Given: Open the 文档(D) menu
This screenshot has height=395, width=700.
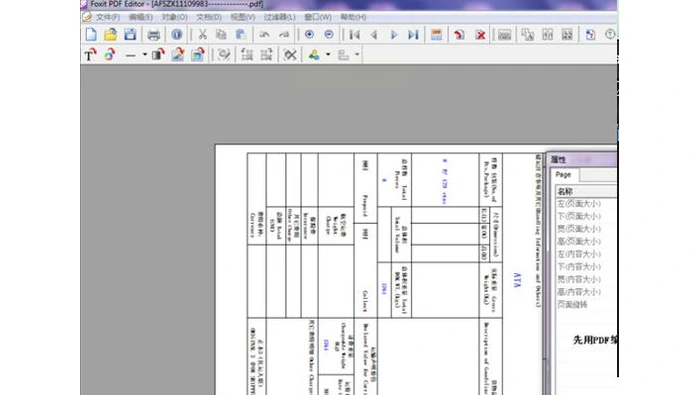Looking at the screenshot, I should point(209,17).
